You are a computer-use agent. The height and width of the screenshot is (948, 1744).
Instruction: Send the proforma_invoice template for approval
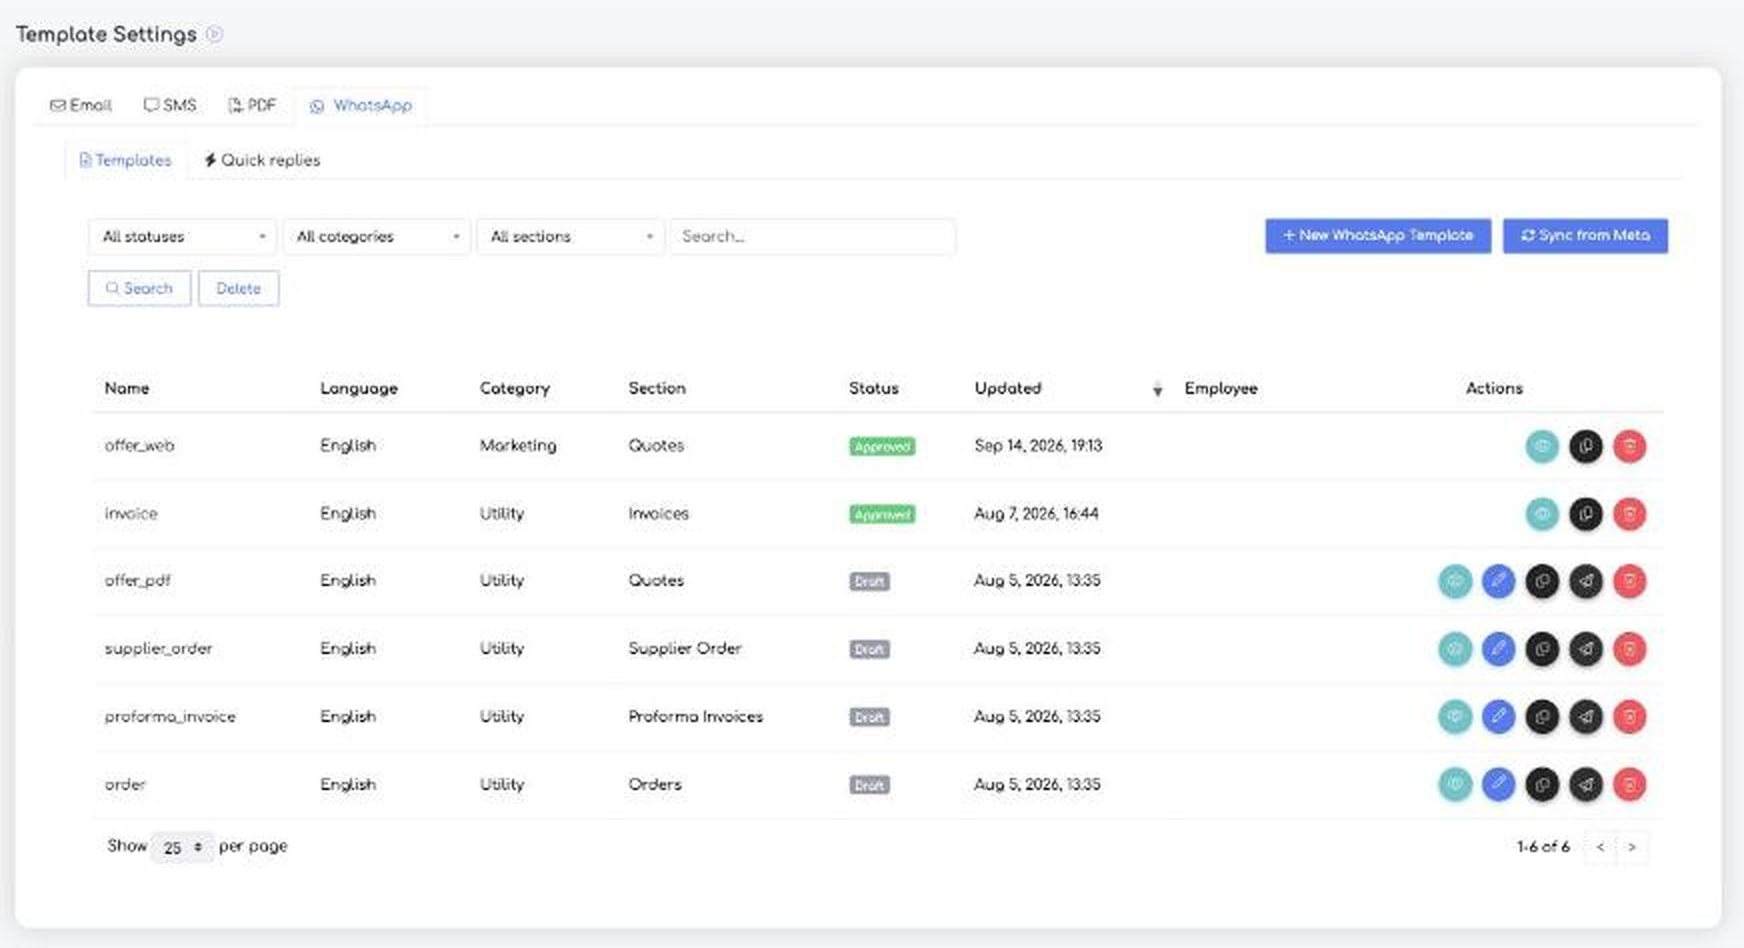pos(1586,716)
